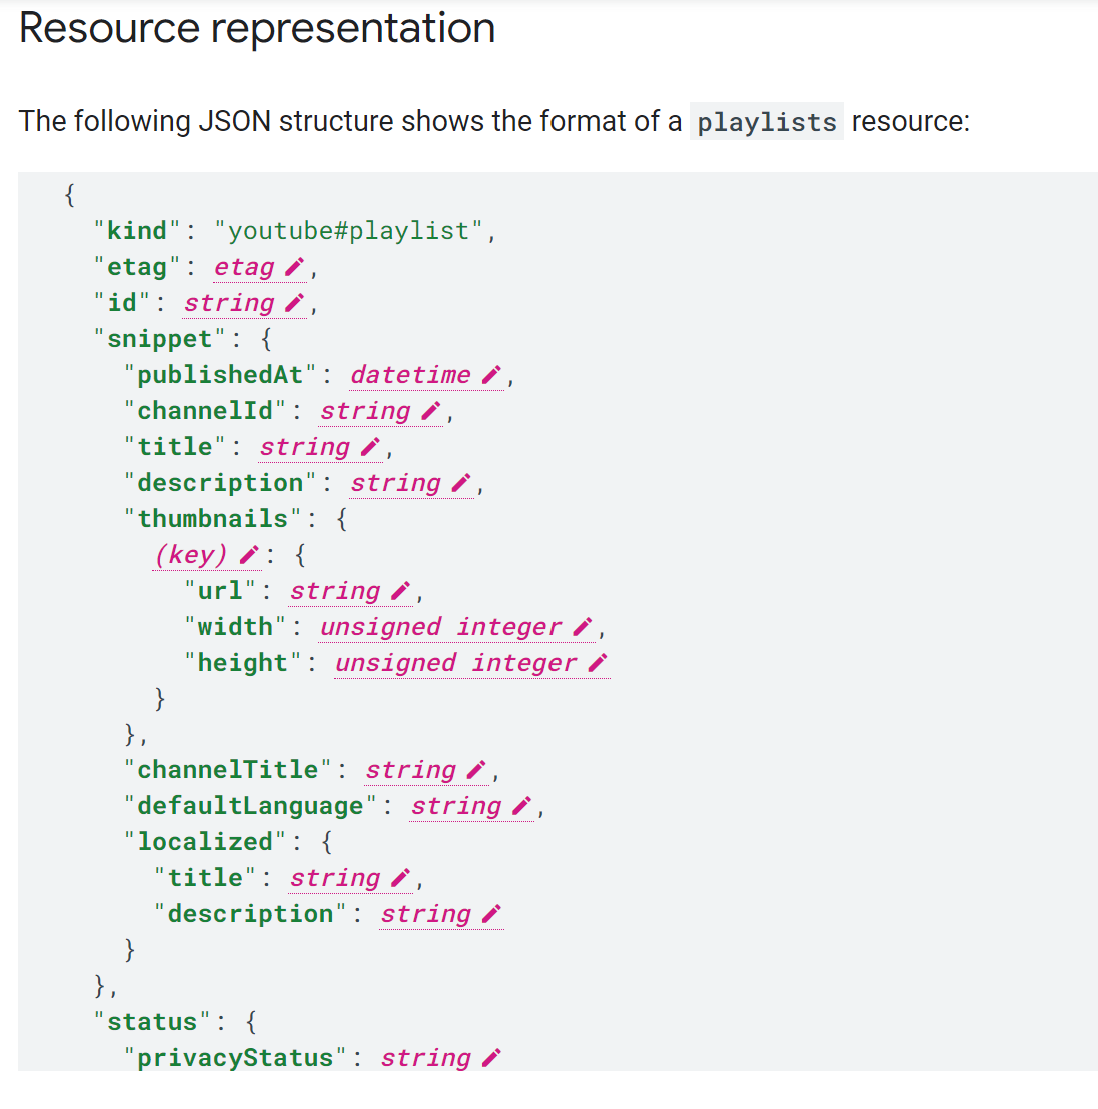Click the pencil icon beside publishedAt datetime
The width and height of the screenshot is (1098, 1109).
[x=490, y=375]
